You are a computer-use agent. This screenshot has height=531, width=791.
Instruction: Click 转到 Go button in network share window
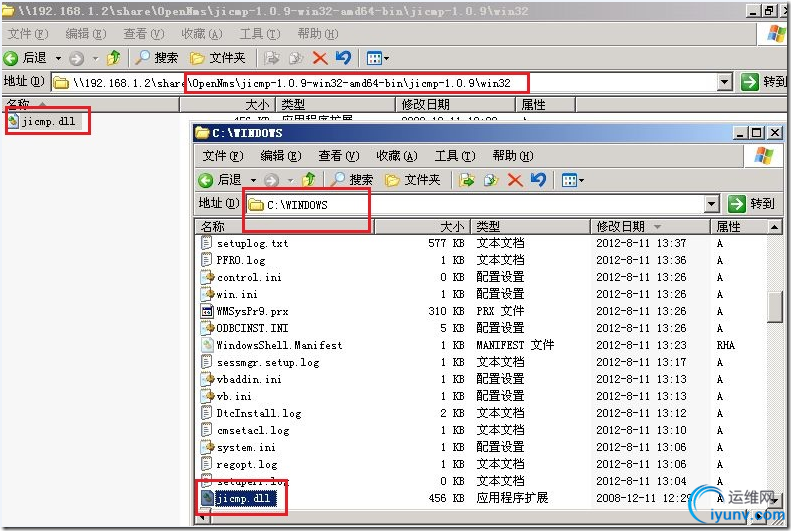(x=763, y=81)
